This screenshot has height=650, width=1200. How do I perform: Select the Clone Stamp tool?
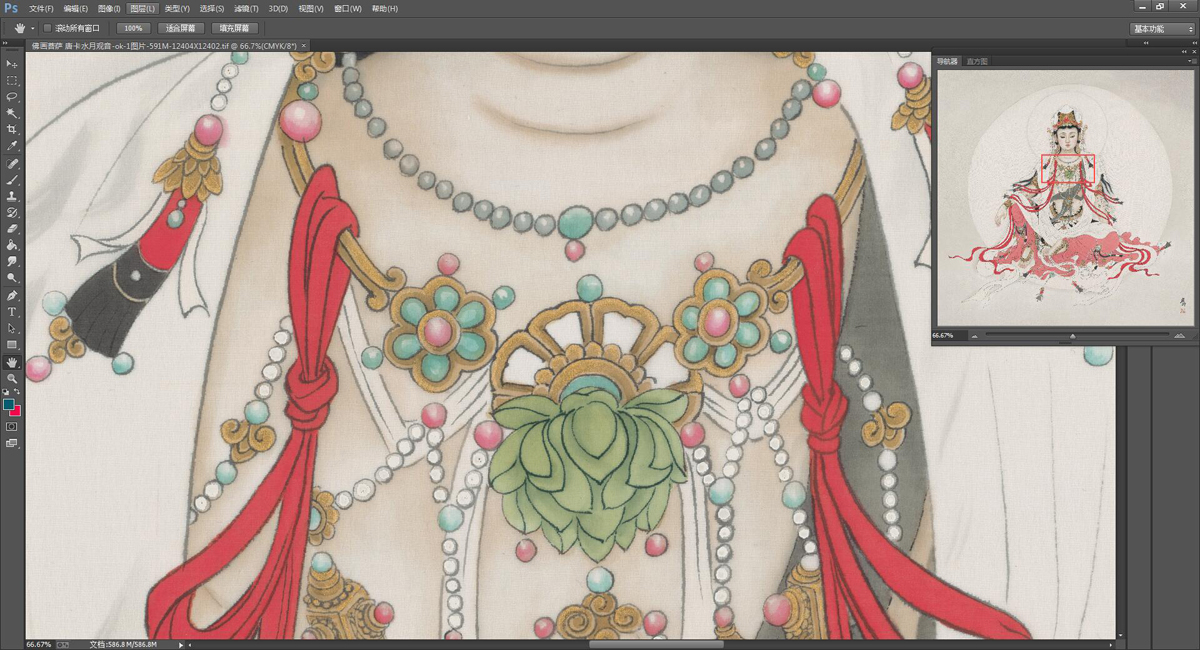tap(12, 196)
